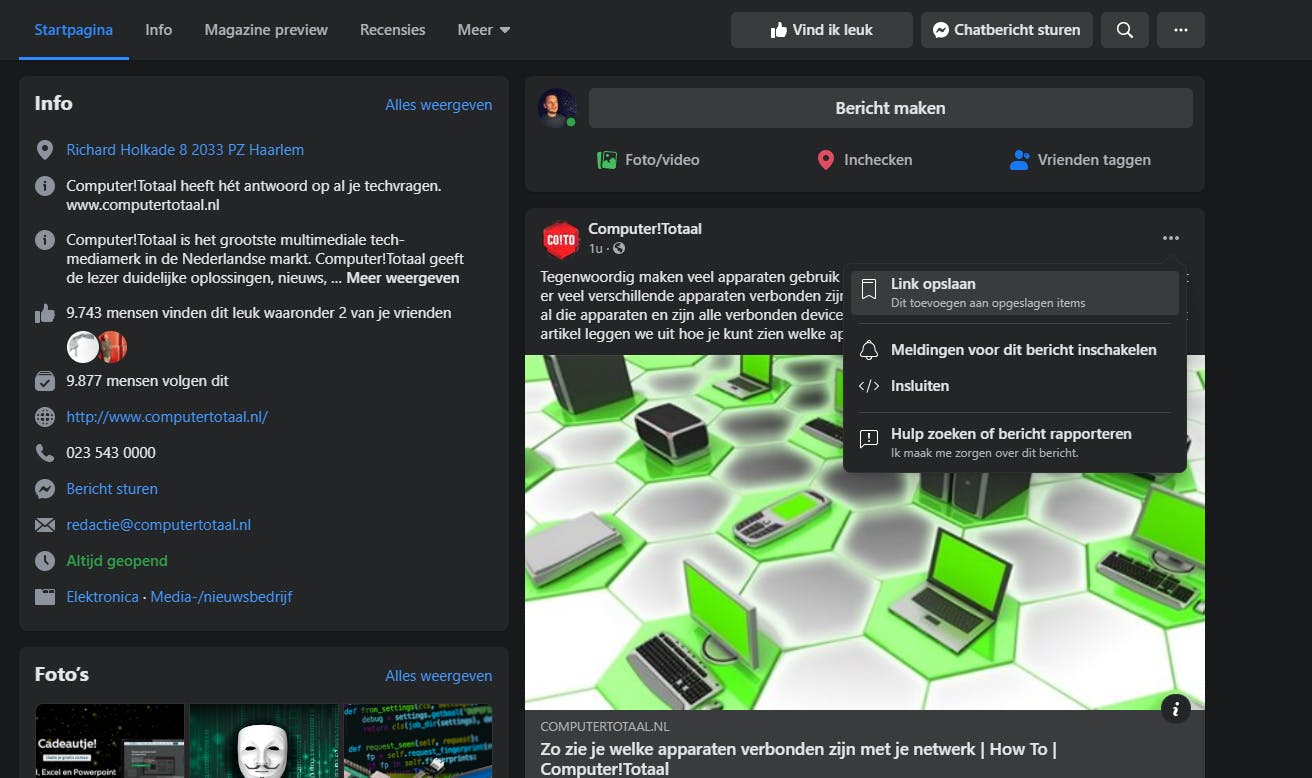The image size is (1312, 778).
Task: Click the bookmark icon beside Link opslaan
Action: point(869,290)
